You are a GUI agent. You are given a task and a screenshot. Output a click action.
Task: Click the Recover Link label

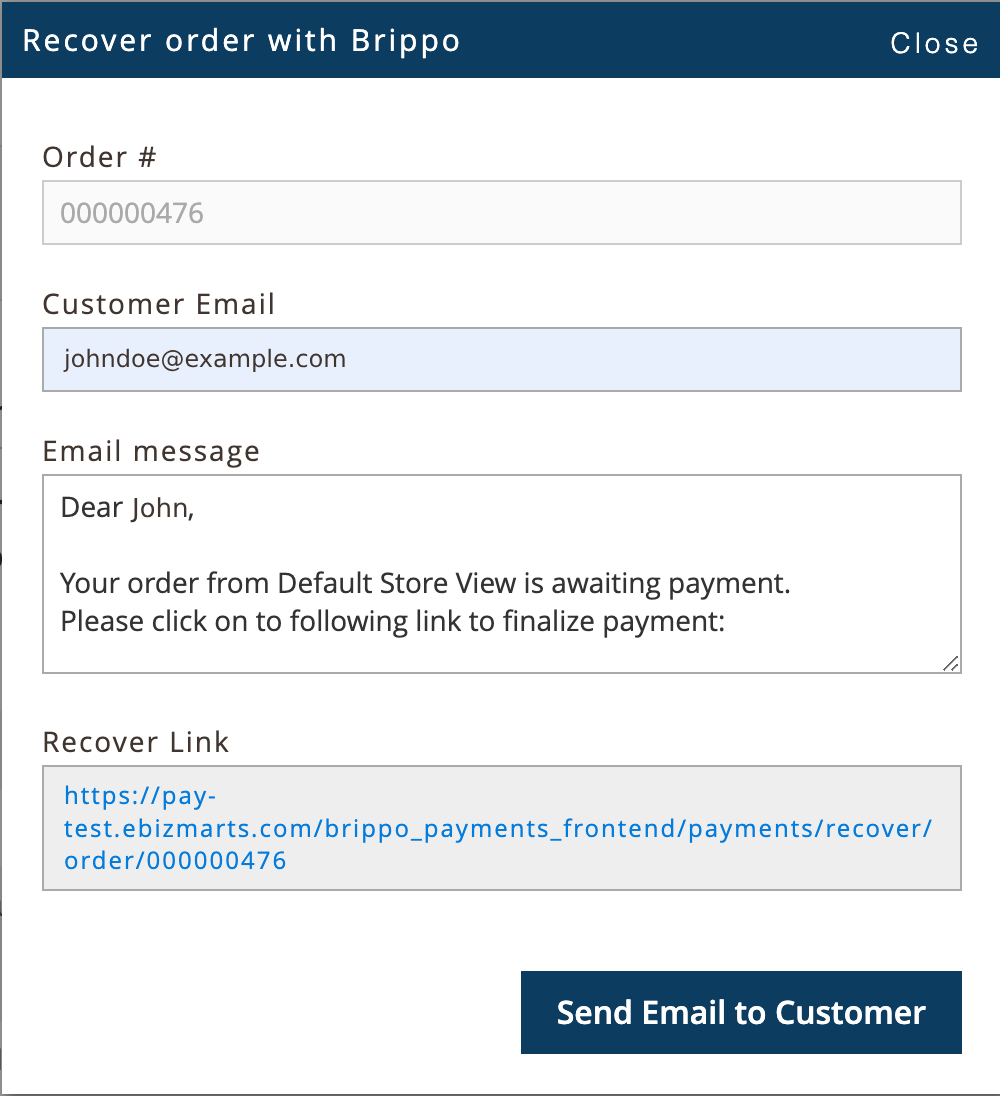pyautogui.click(x=136, y=742)
